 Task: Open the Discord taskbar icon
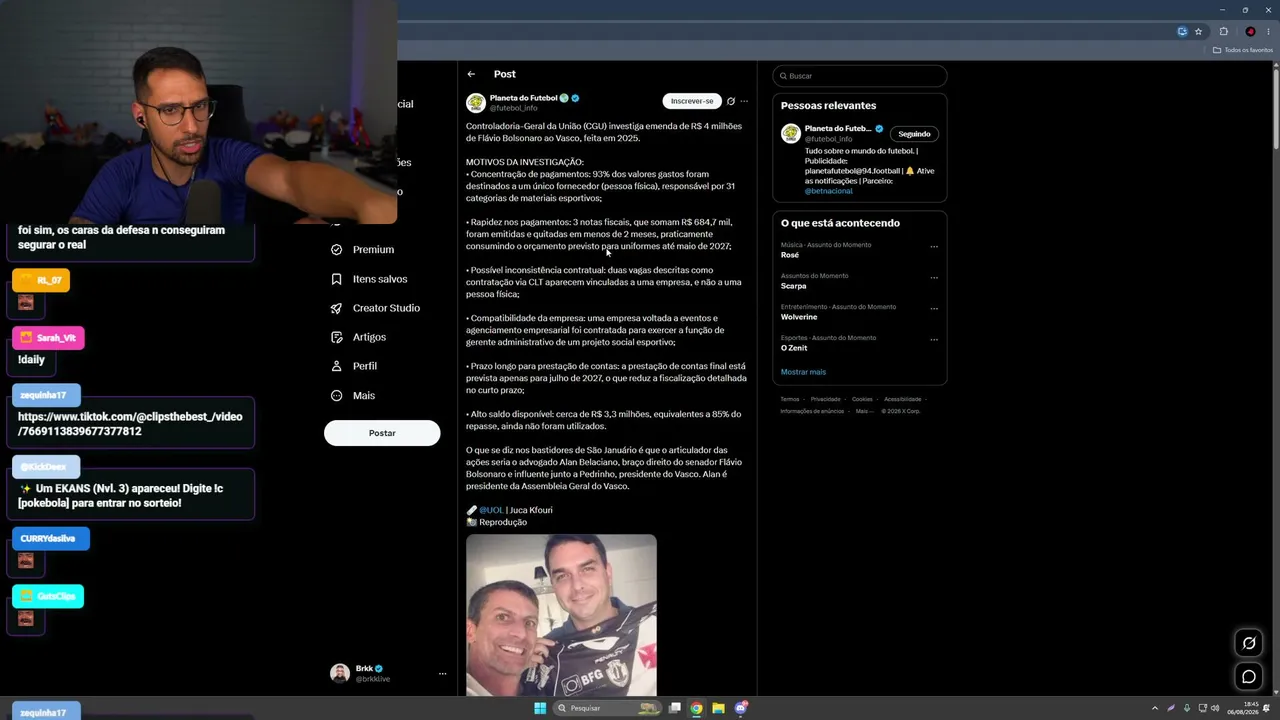coord(740,708)
